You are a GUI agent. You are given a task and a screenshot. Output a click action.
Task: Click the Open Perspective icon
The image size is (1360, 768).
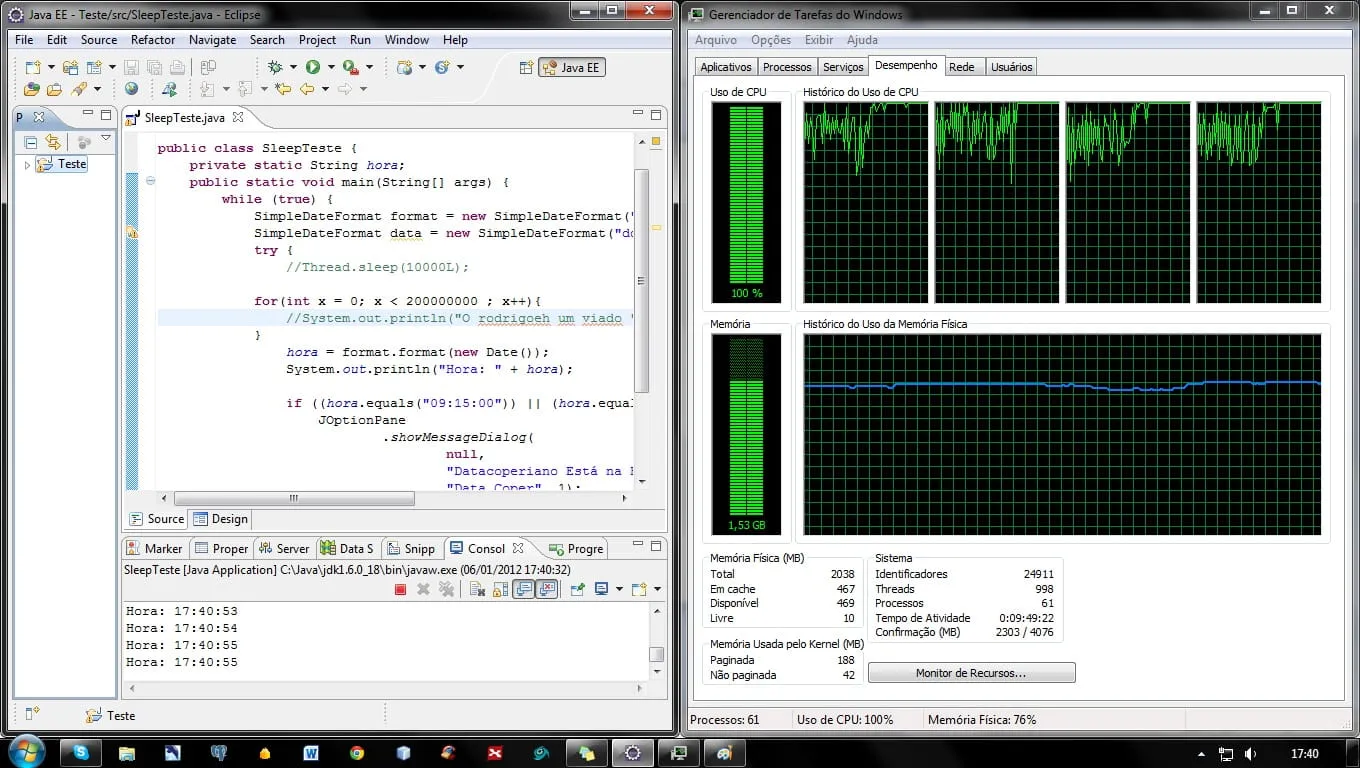point(526,68)
